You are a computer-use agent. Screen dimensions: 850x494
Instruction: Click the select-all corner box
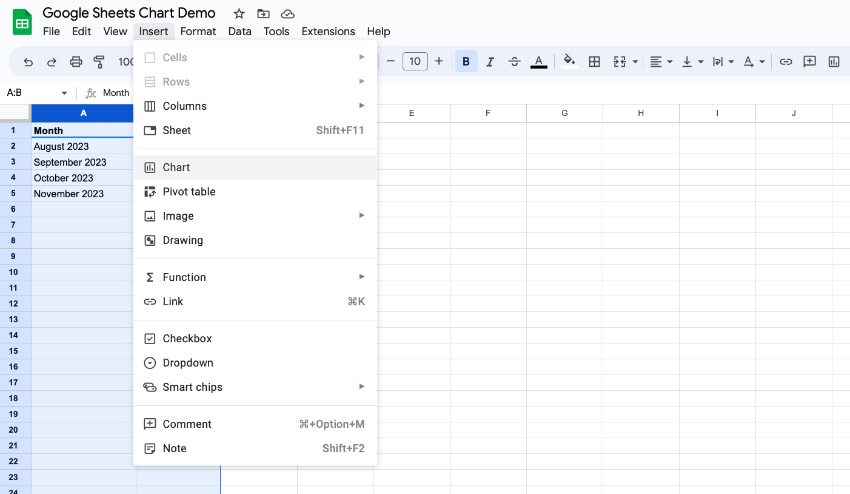pos(15,113)
